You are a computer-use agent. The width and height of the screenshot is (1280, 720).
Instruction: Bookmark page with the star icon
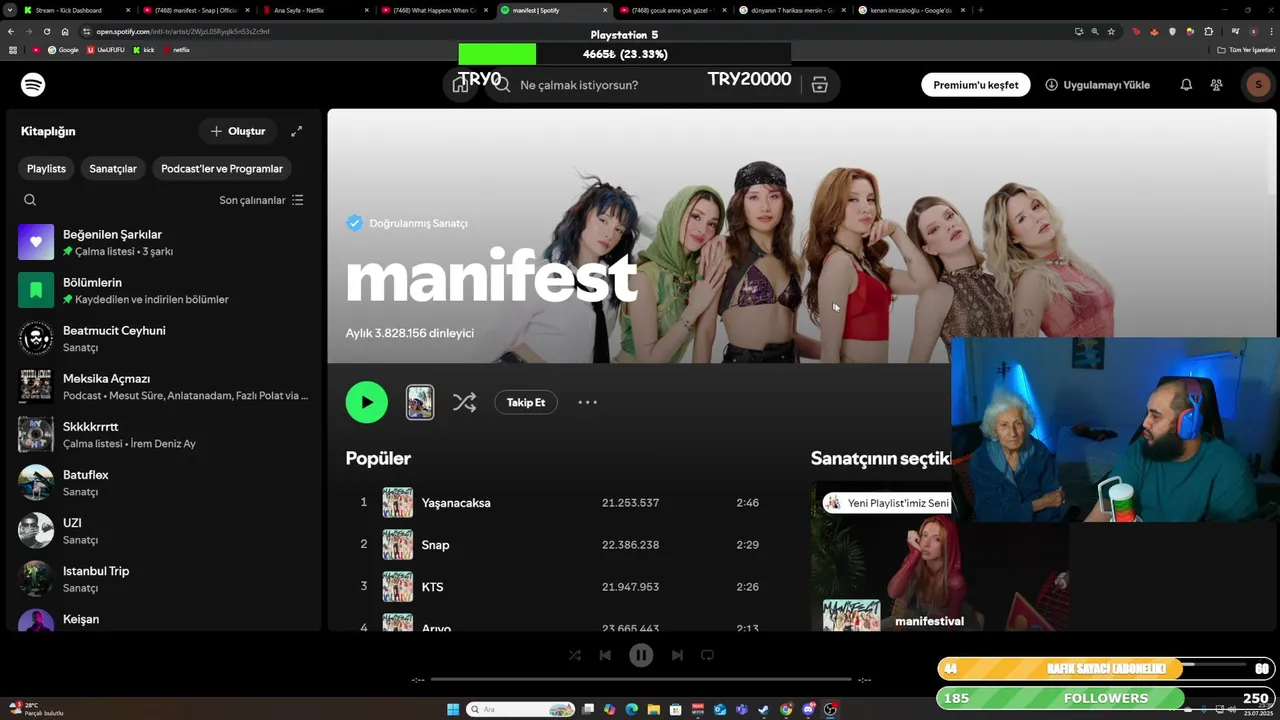click(1110, 31)
